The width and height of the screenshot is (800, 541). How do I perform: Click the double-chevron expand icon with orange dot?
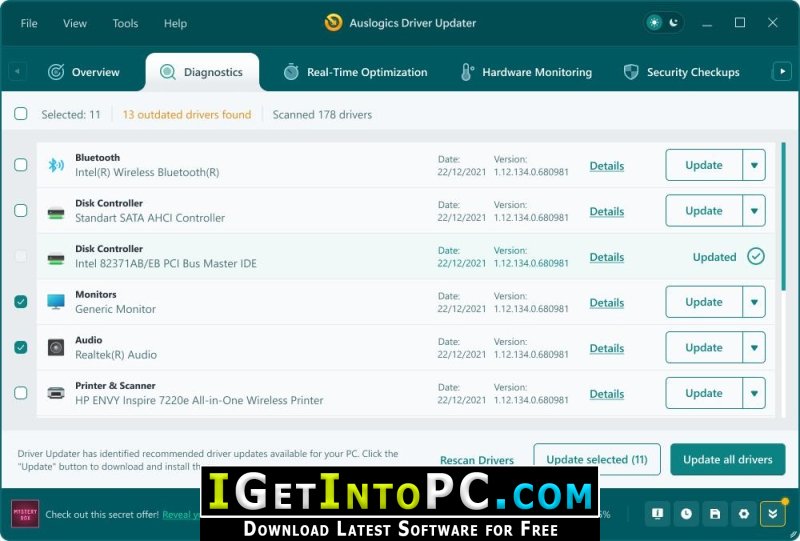coord(772,514)
